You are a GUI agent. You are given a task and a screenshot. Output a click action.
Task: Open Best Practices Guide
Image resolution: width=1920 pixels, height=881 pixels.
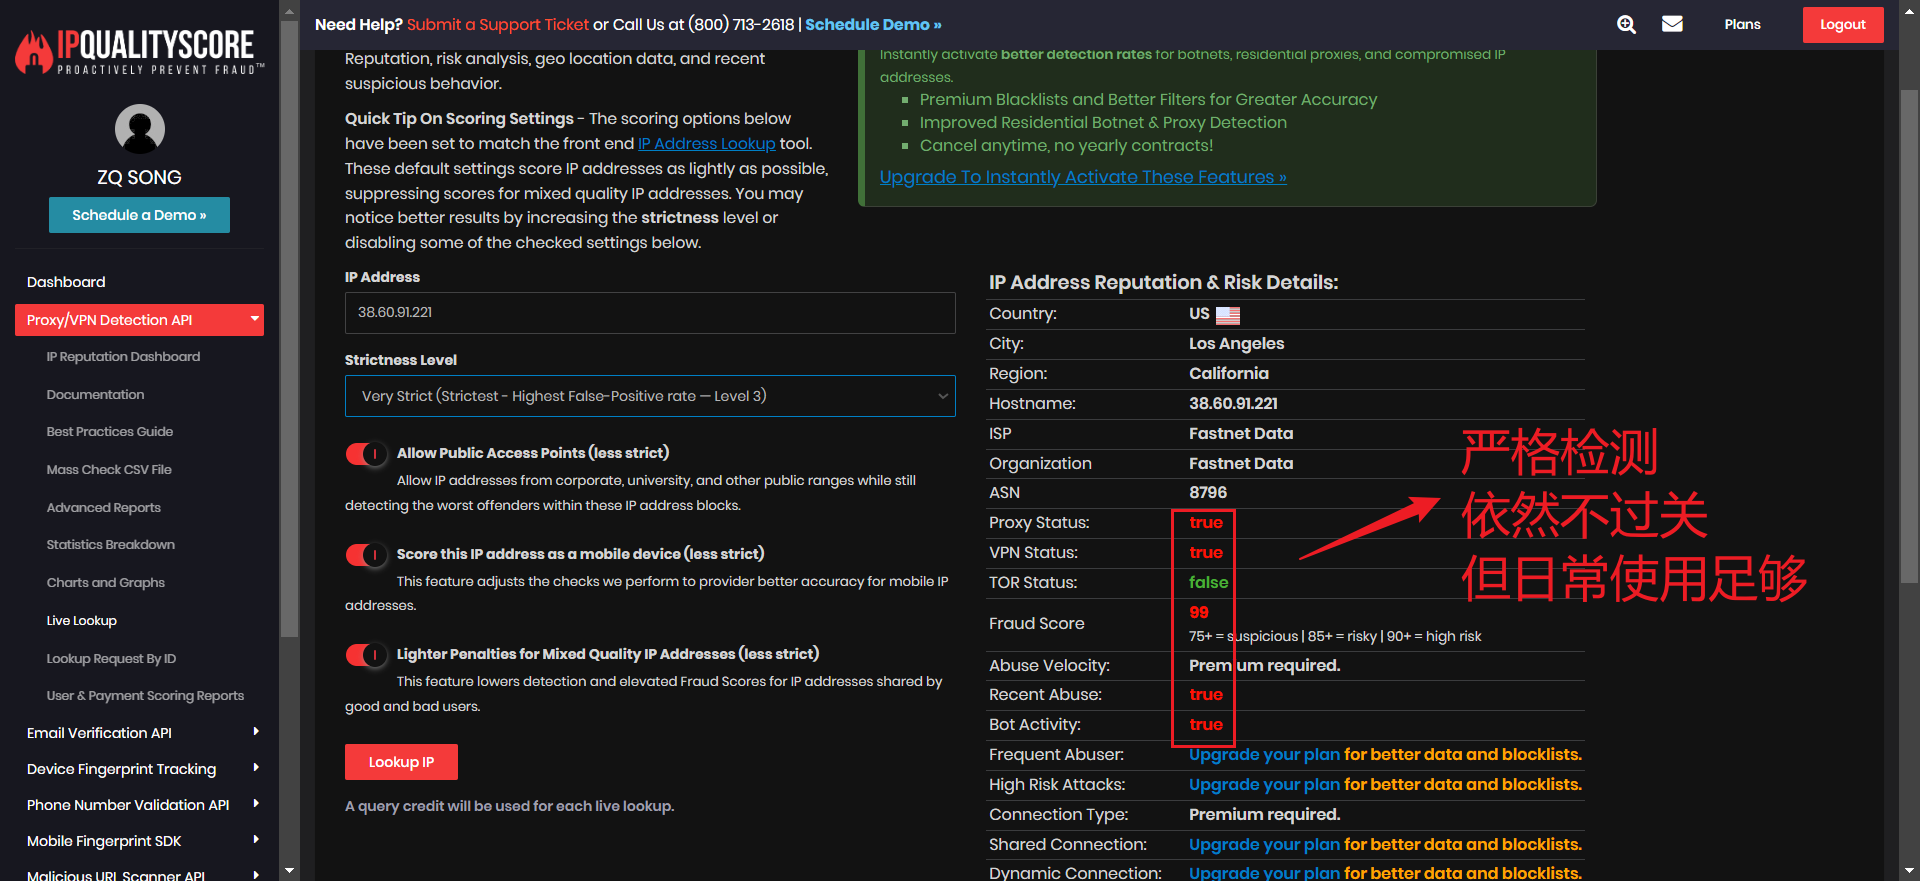pyautogui.click(x=110, y=432)
